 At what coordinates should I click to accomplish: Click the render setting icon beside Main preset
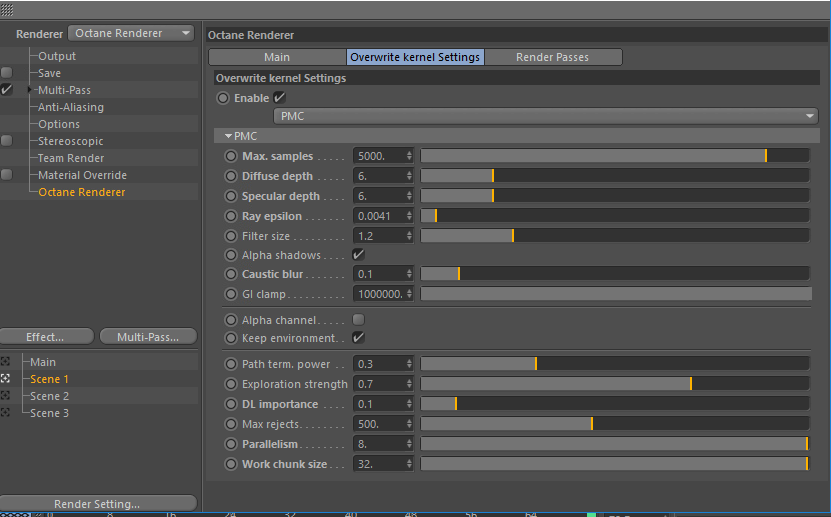pos(5,362)
